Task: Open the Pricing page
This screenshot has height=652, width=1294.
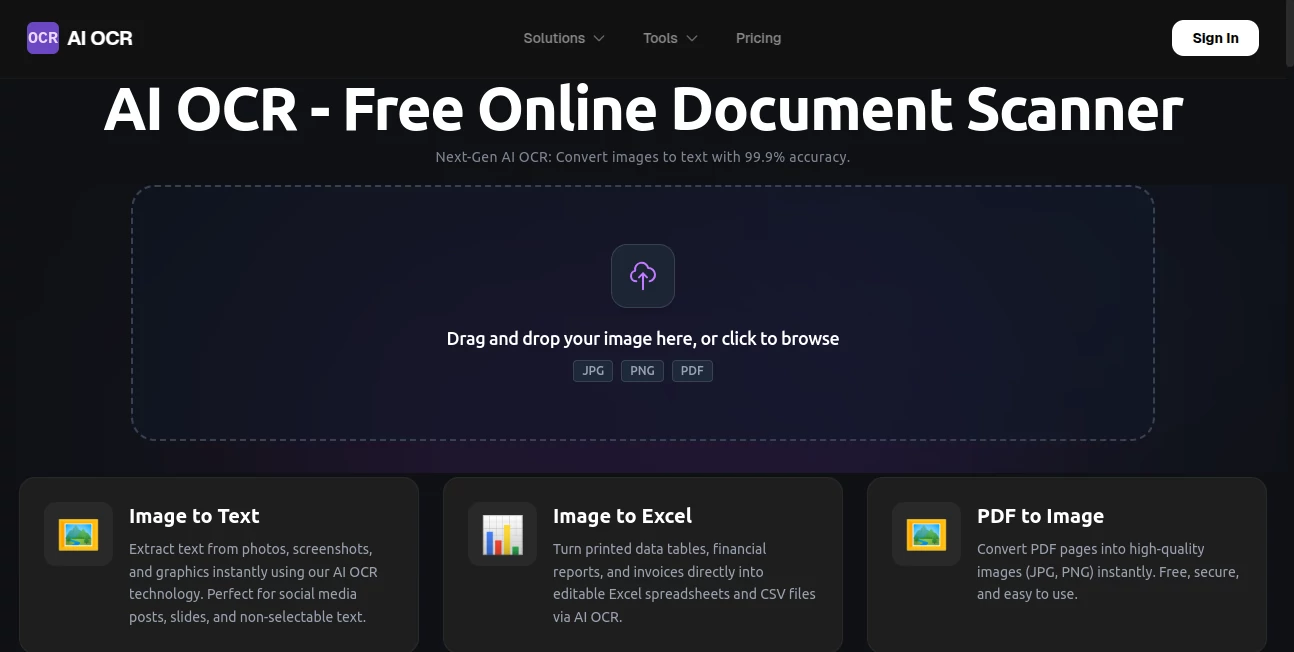Action: tap(758, 38)
